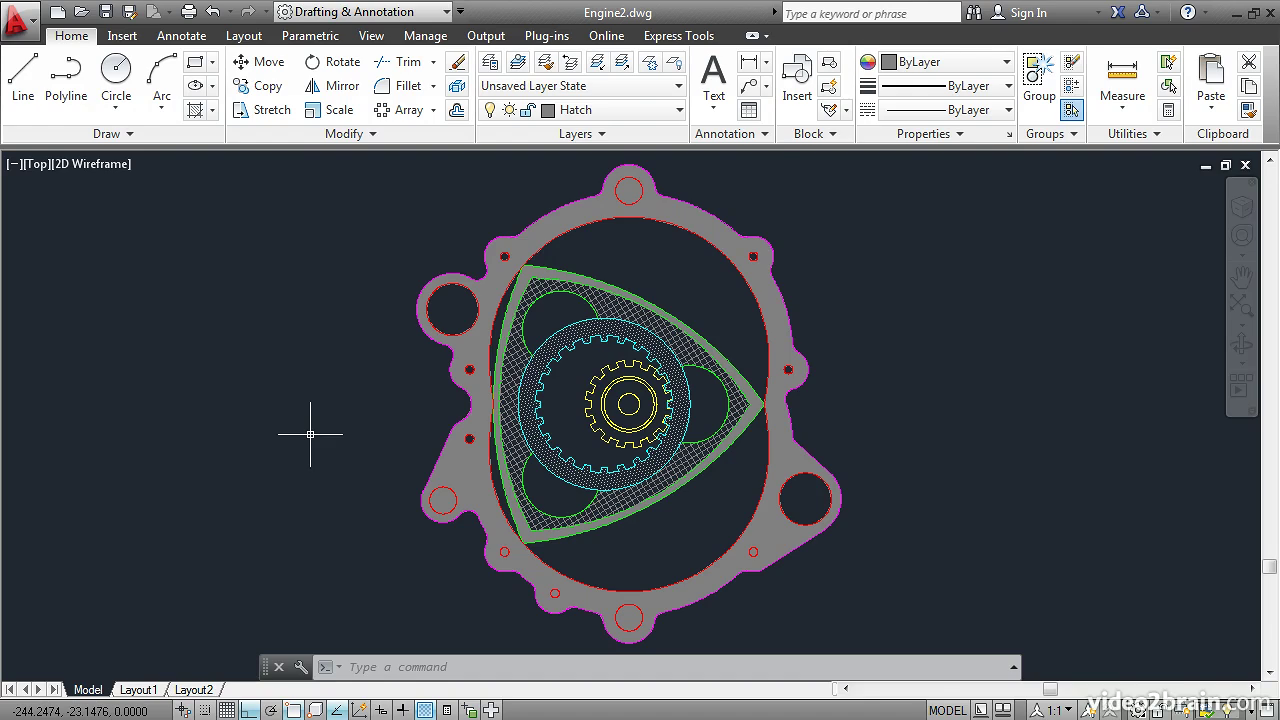Click the Offset icon in Modify panel
This screenshot has width=1280, height=720.
click(457, 110)
